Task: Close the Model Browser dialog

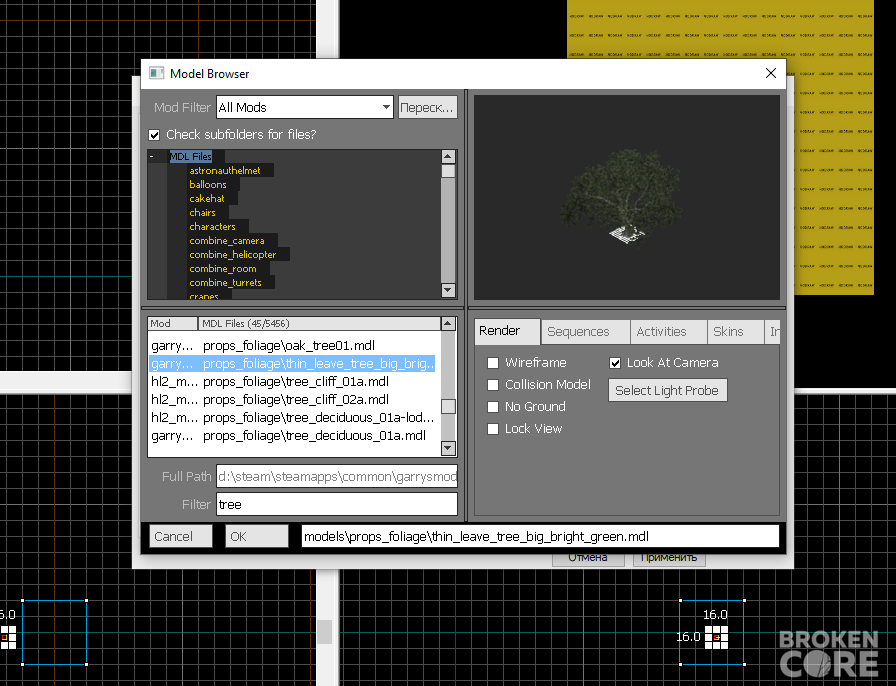Action: (770, 73)
